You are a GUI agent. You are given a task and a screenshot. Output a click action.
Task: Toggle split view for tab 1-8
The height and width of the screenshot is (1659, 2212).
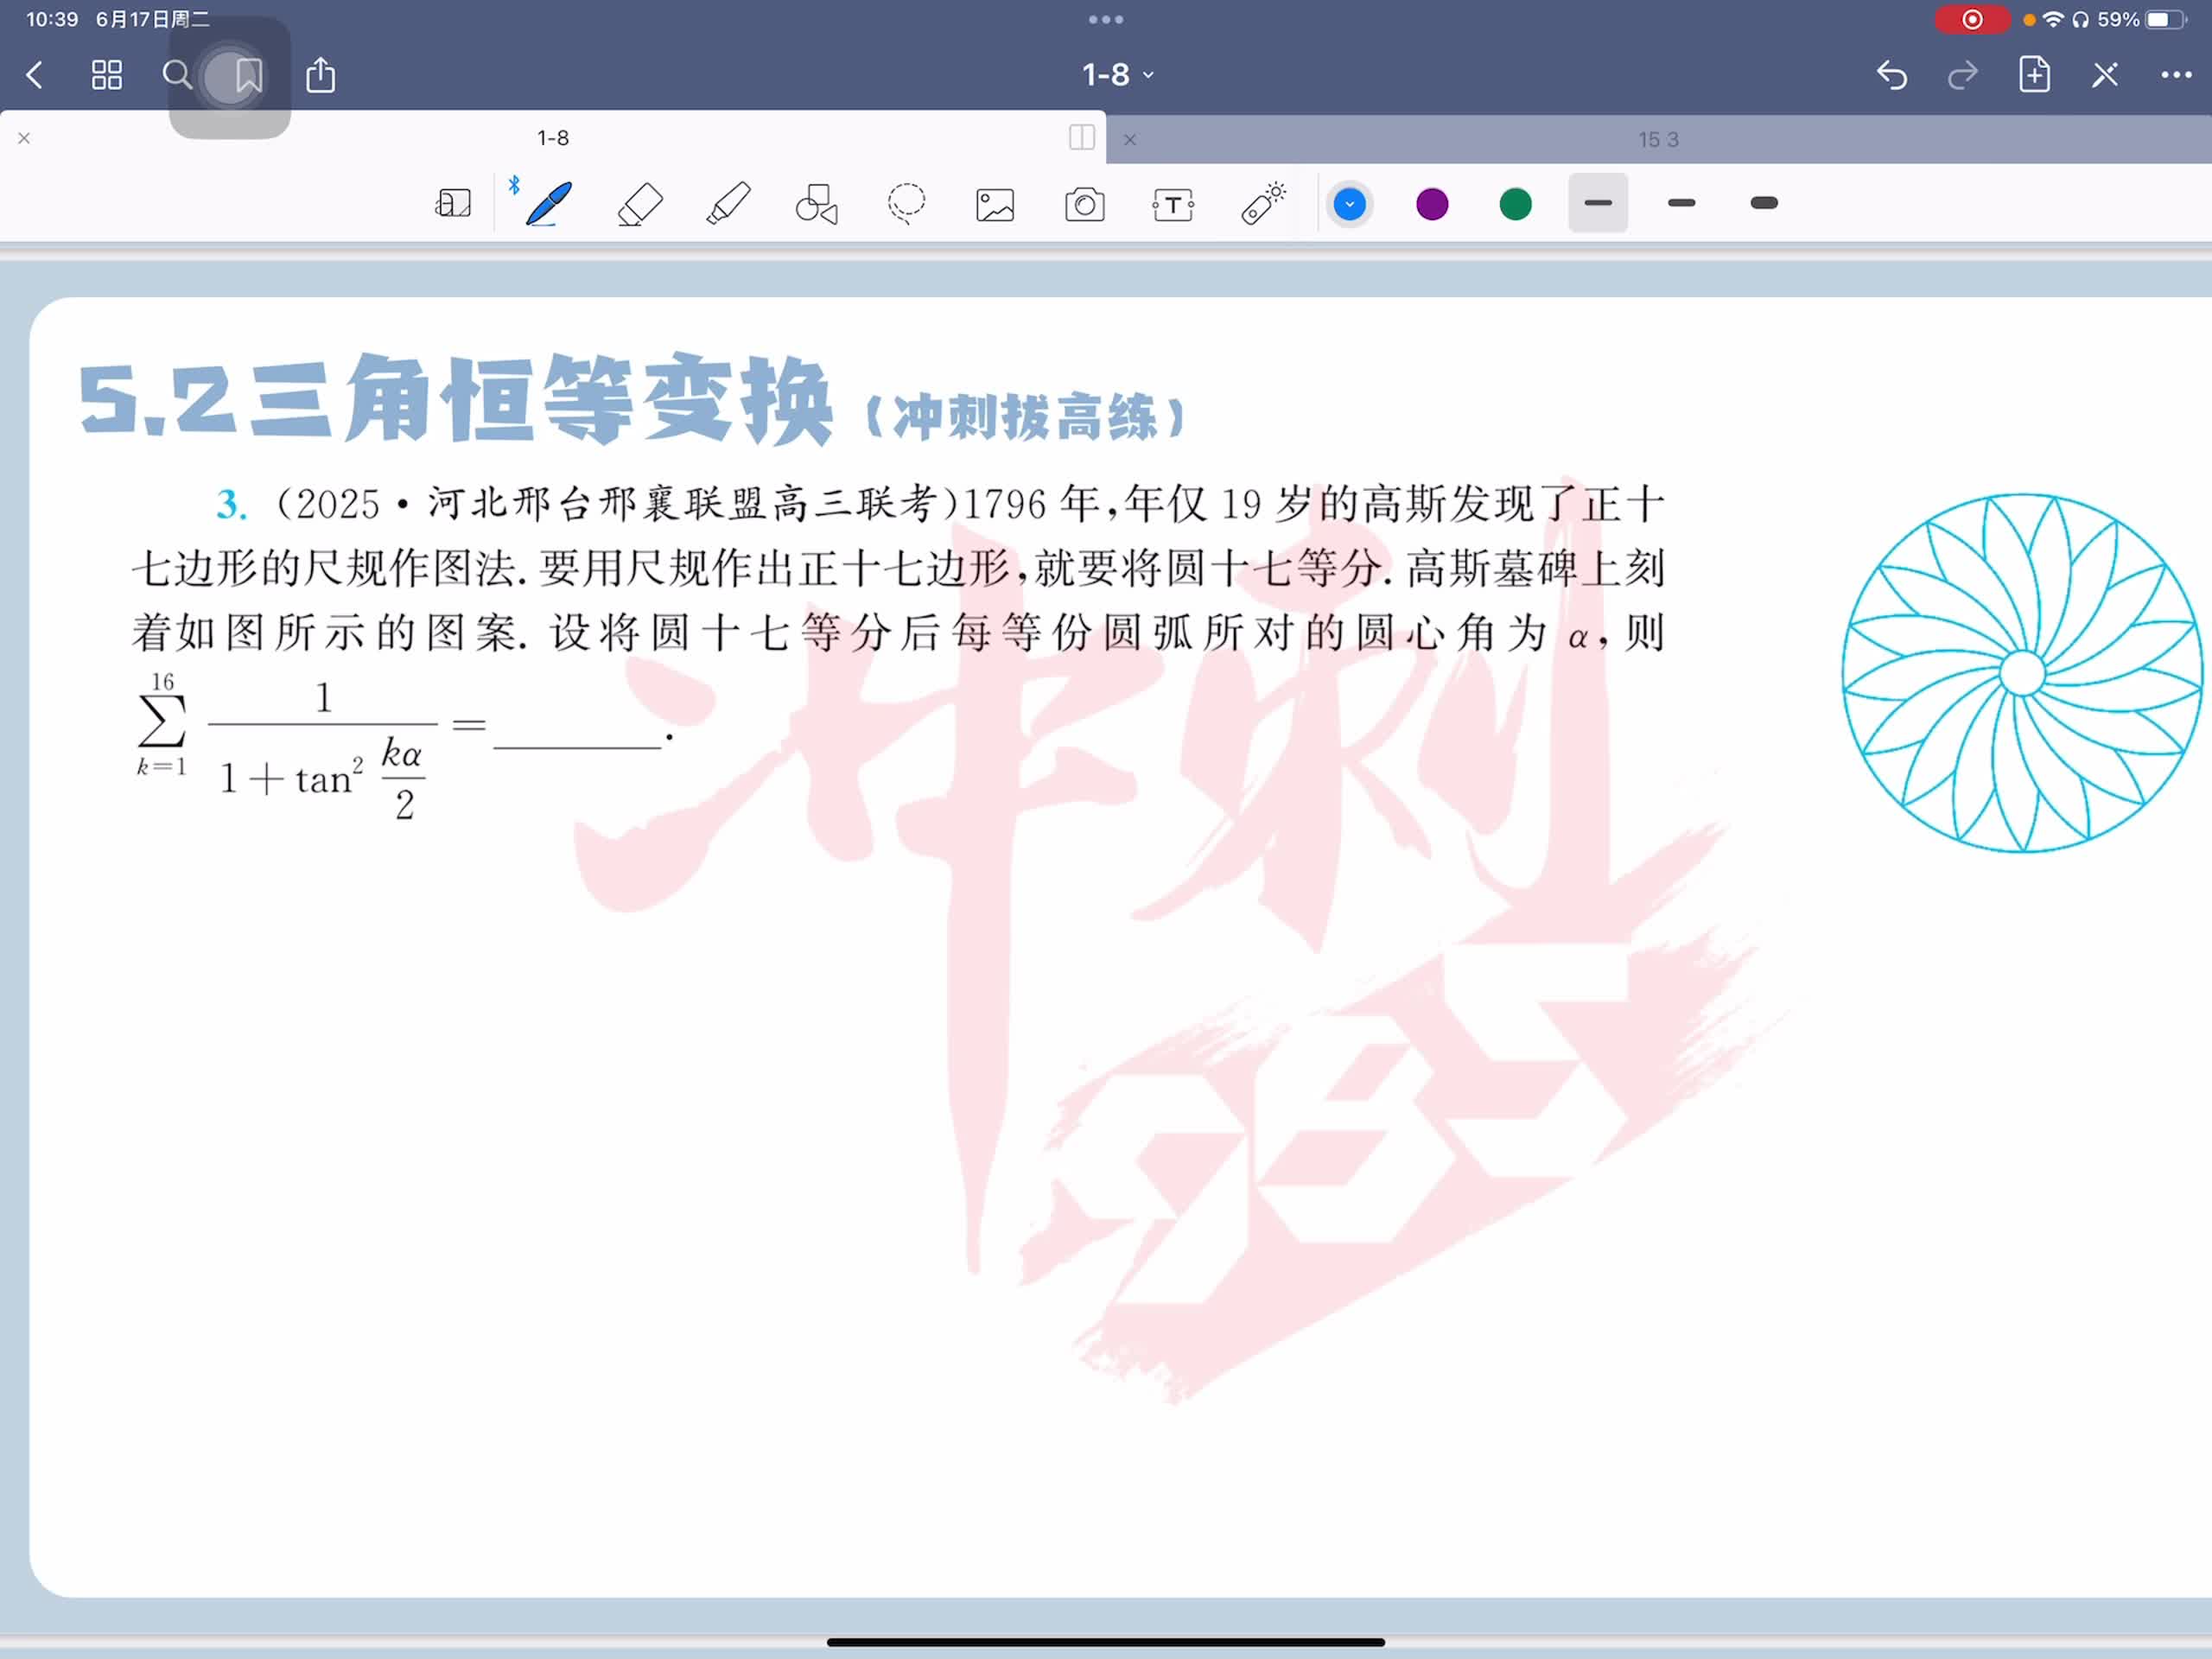1081,138
